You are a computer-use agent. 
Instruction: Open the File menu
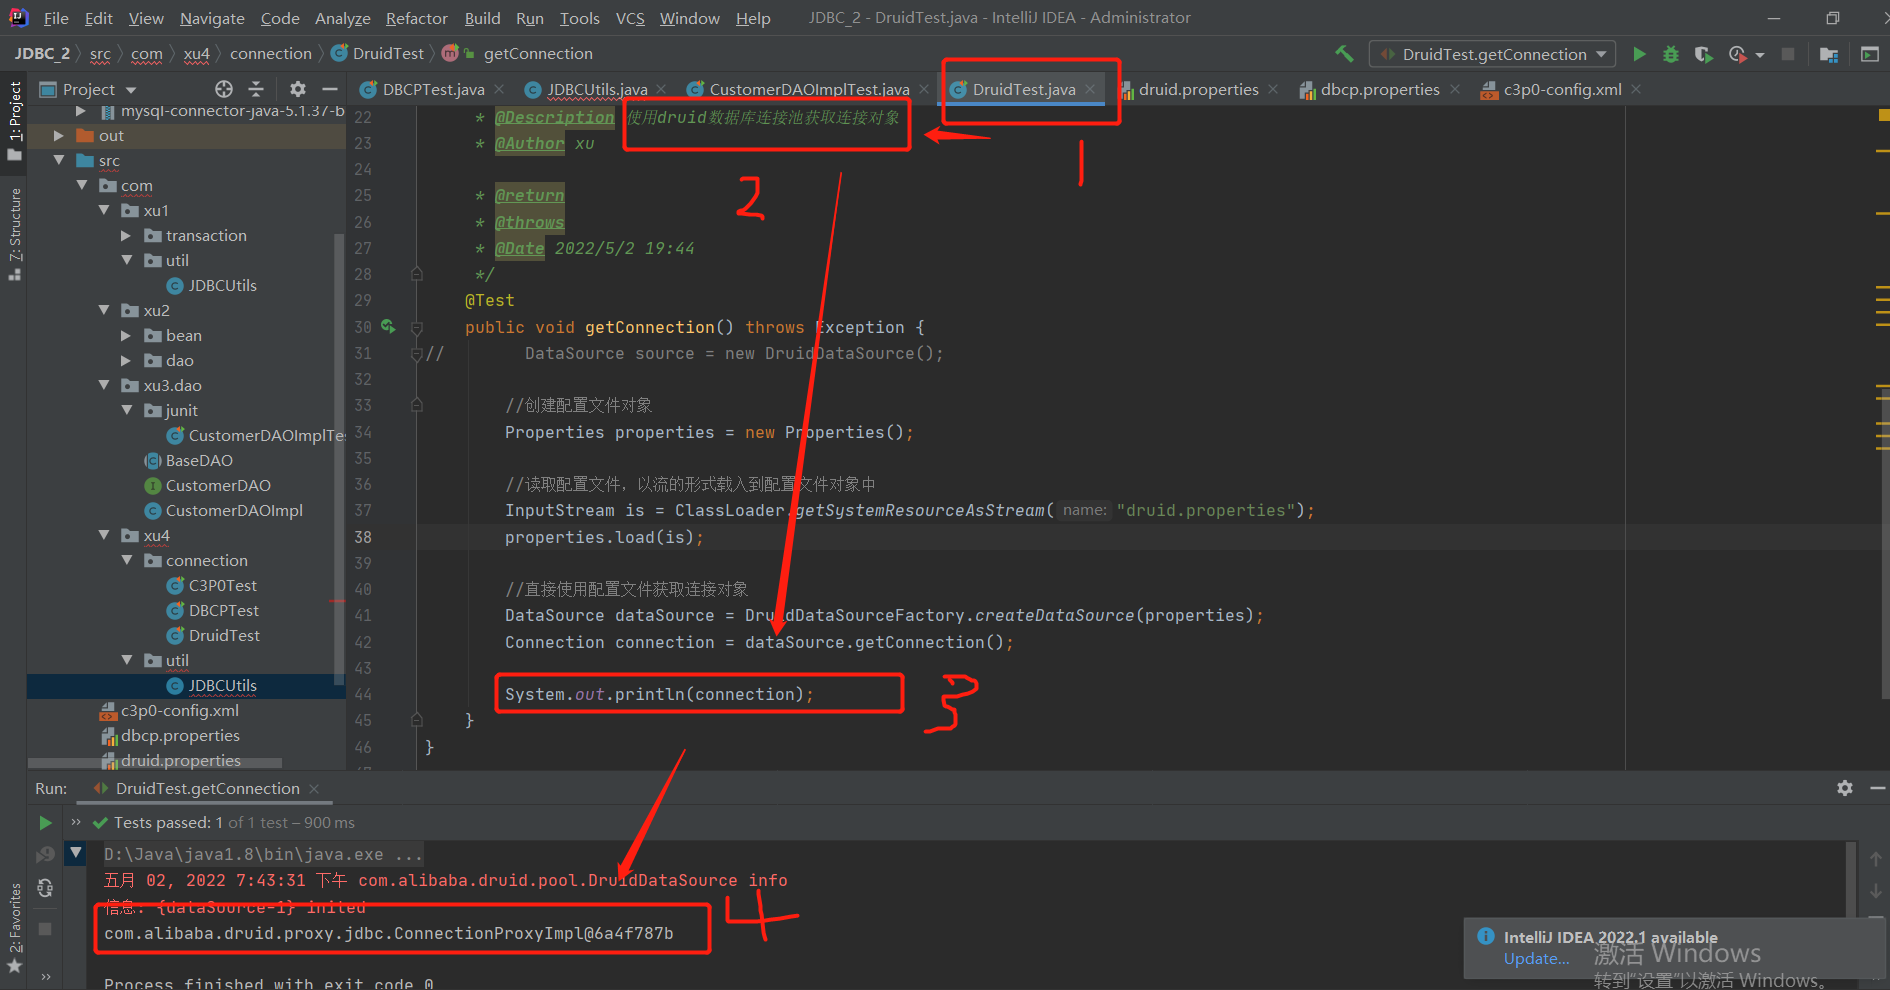(x=56, y=18)
